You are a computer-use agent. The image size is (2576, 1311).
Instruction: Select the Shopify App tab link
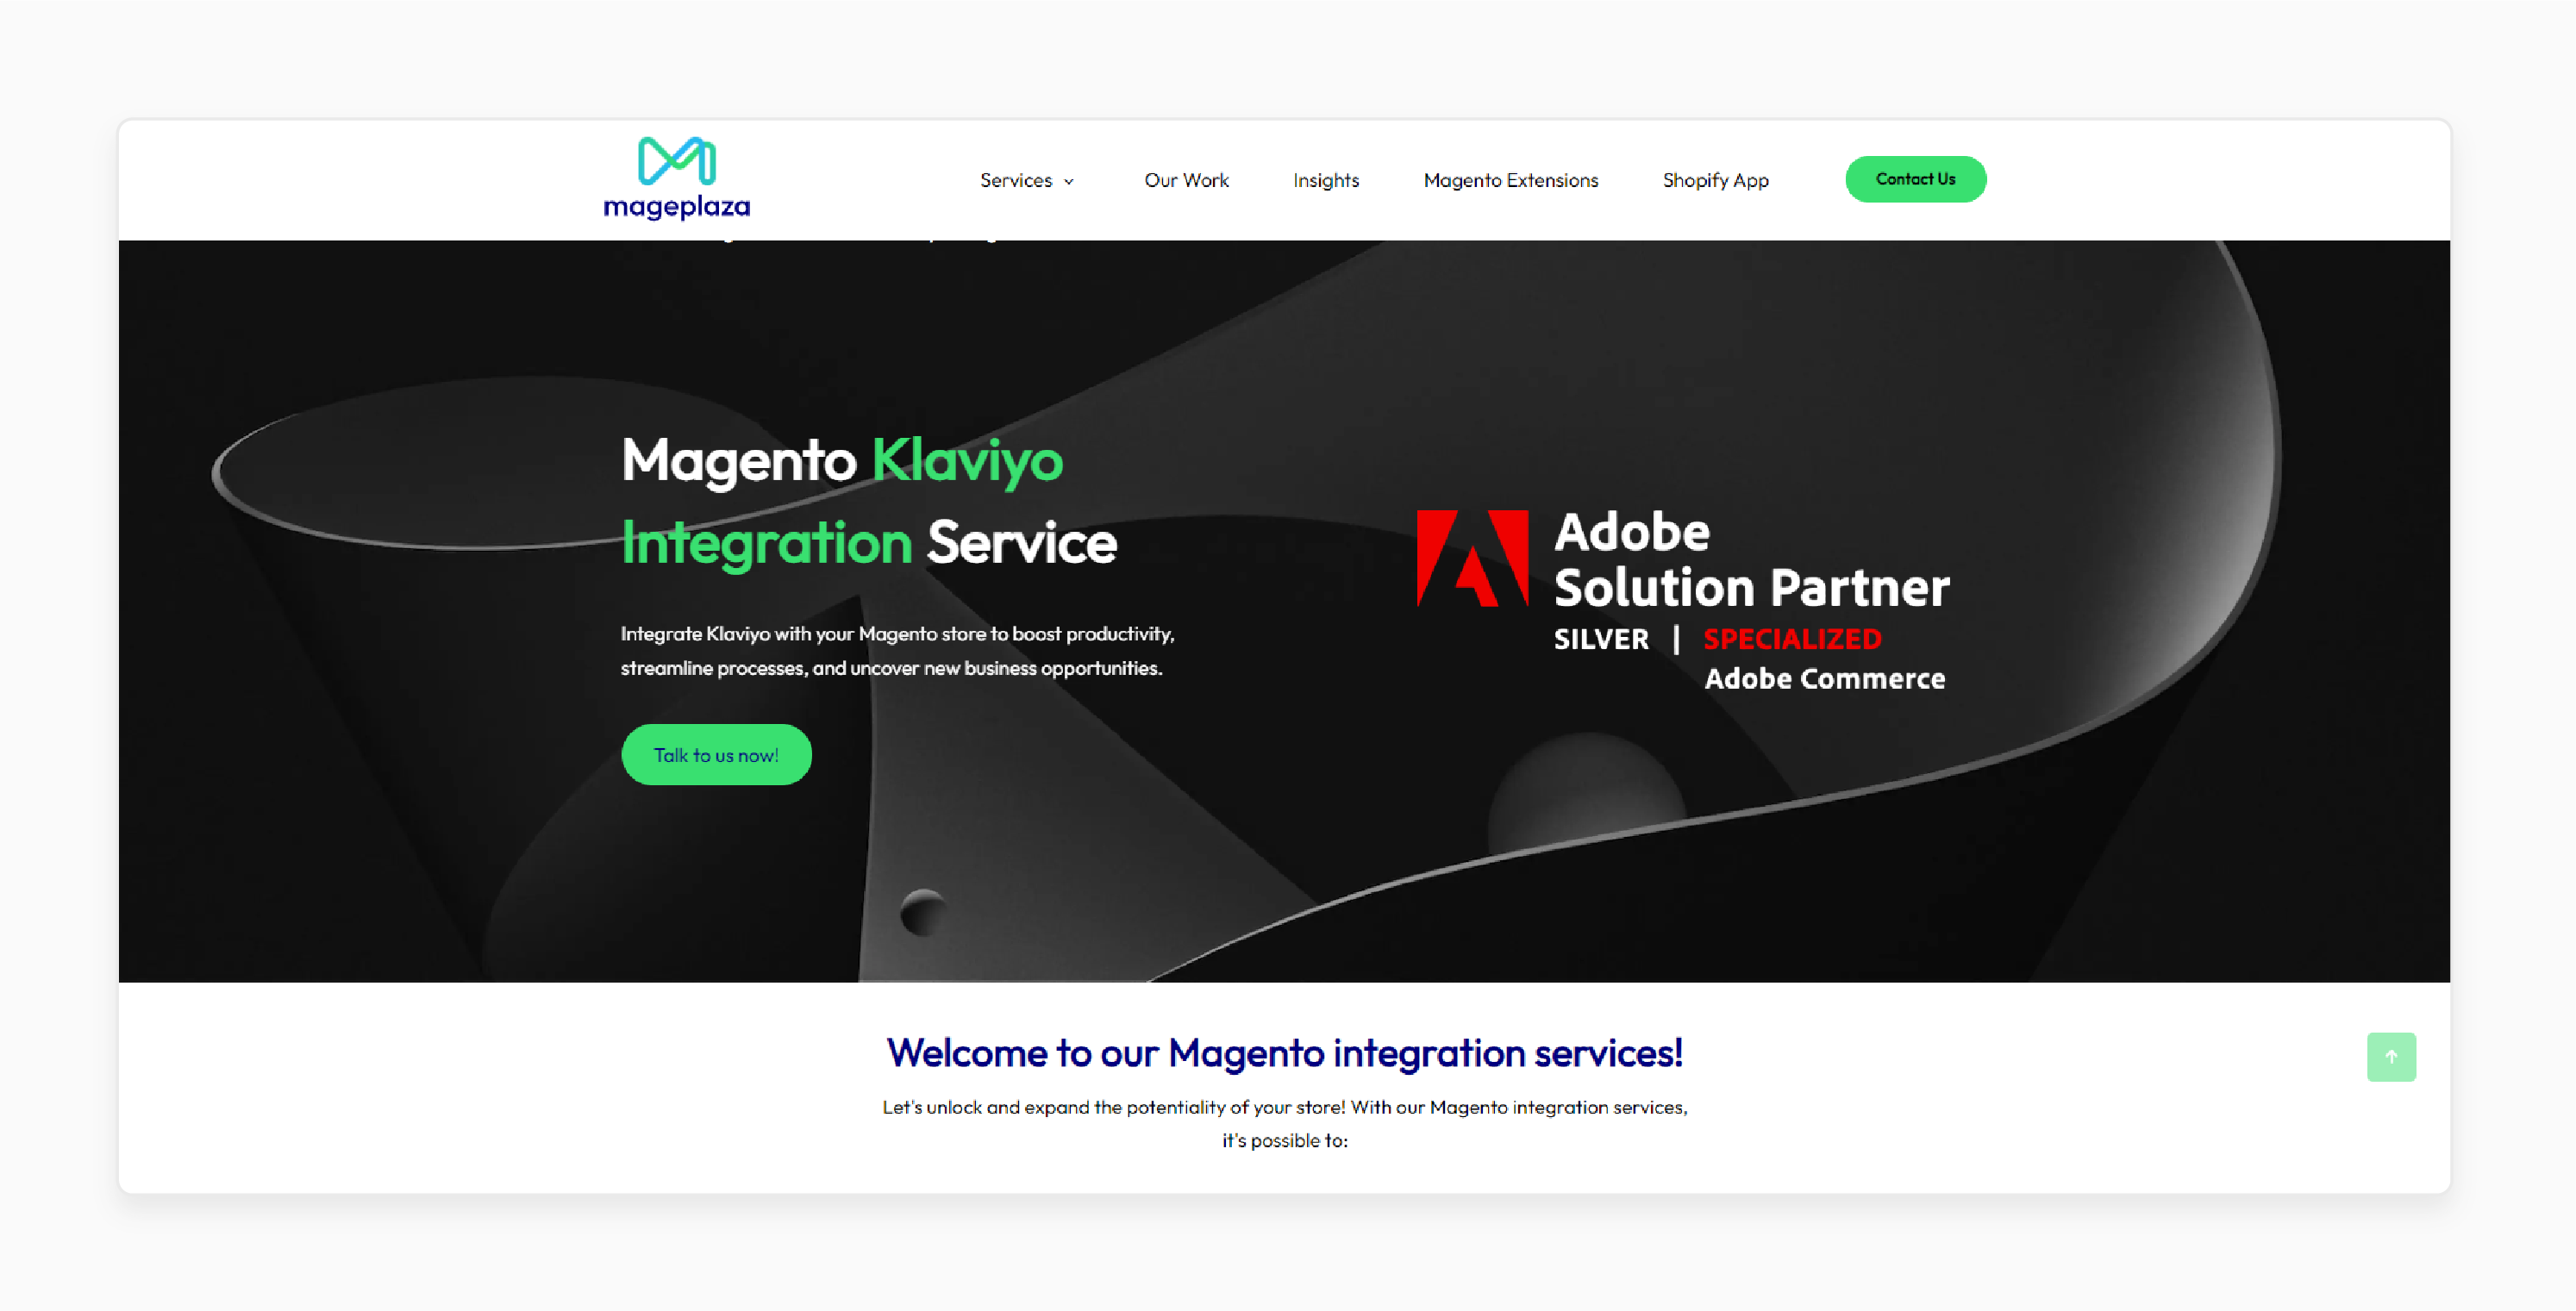[x=1713, y=179]
